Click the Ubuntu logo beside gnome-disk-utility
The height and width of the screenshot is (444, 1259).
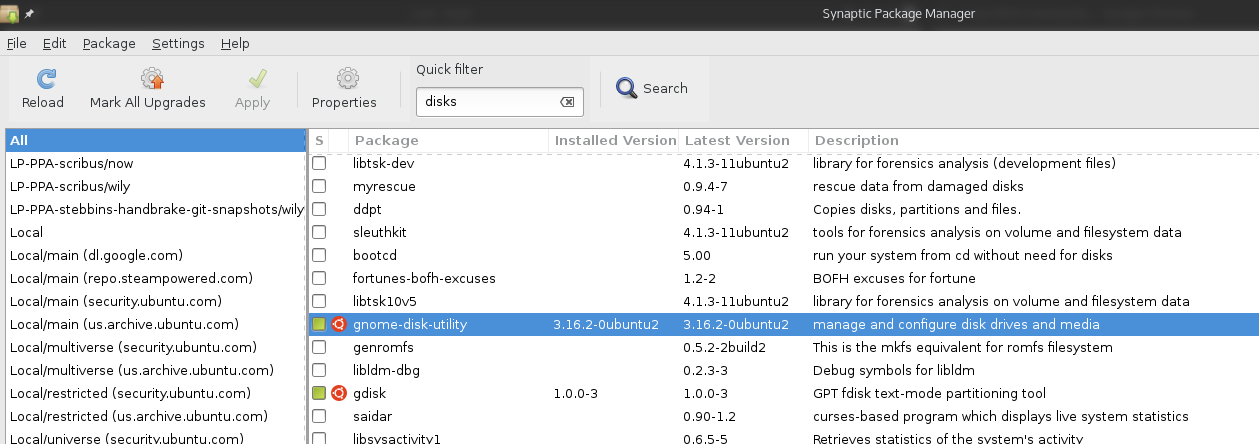(x=339, y=324)
